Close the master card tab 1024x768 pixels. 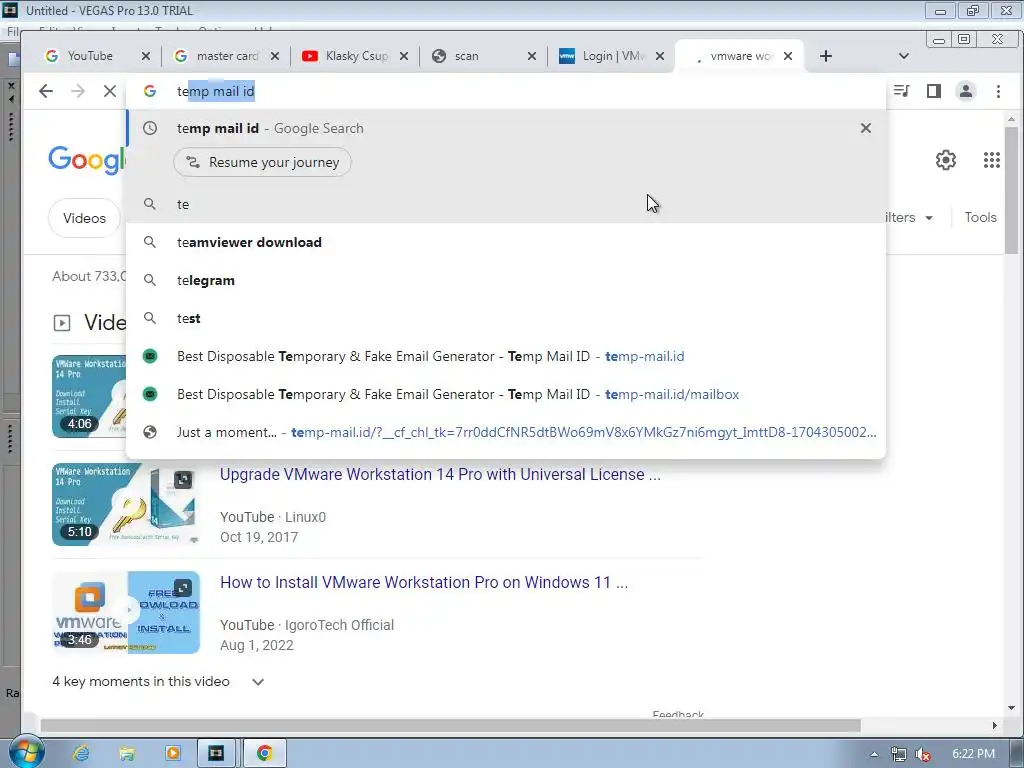click(275, 56)
